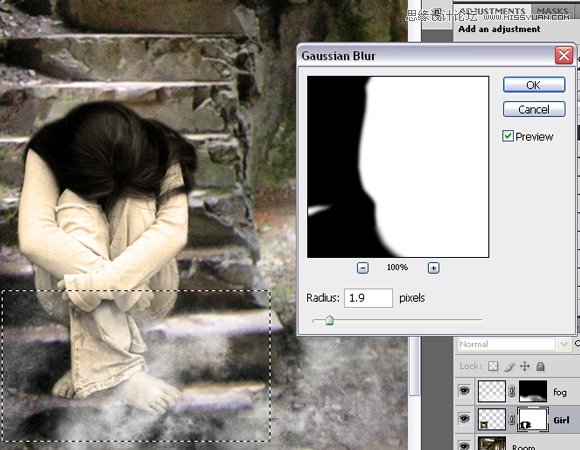Switch to the Adjustments tab
Viewport: 580px width, 450px height.
[x=492, y=11]
